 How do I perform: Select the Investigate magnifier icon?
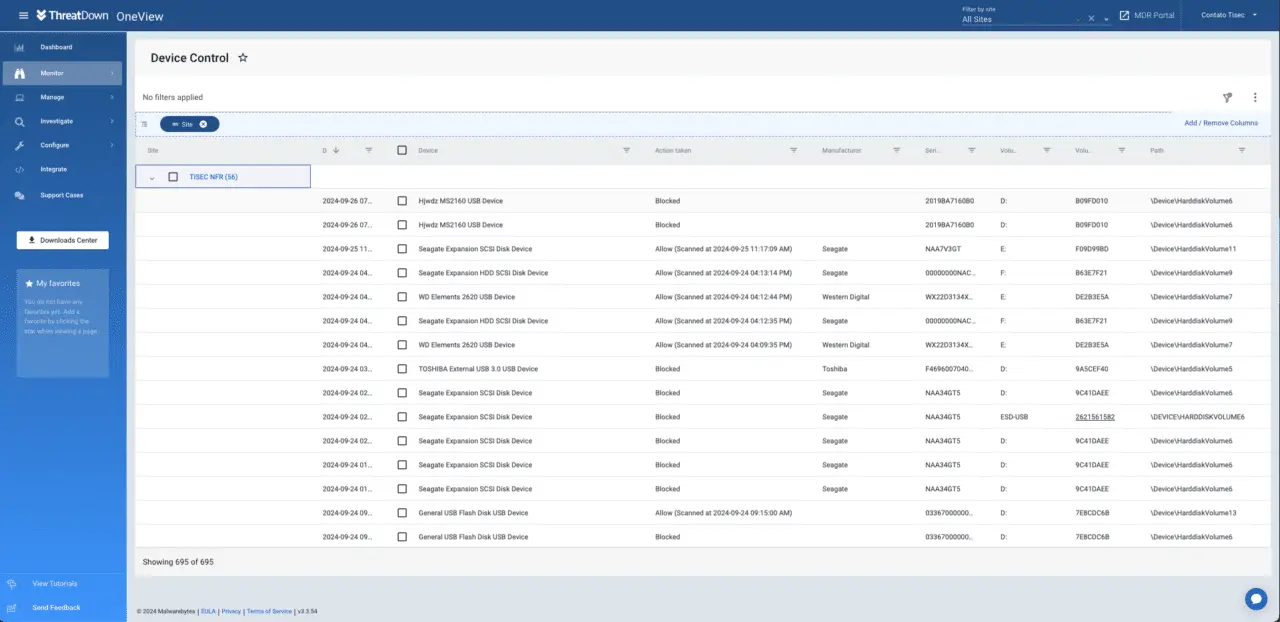[20, 121]
